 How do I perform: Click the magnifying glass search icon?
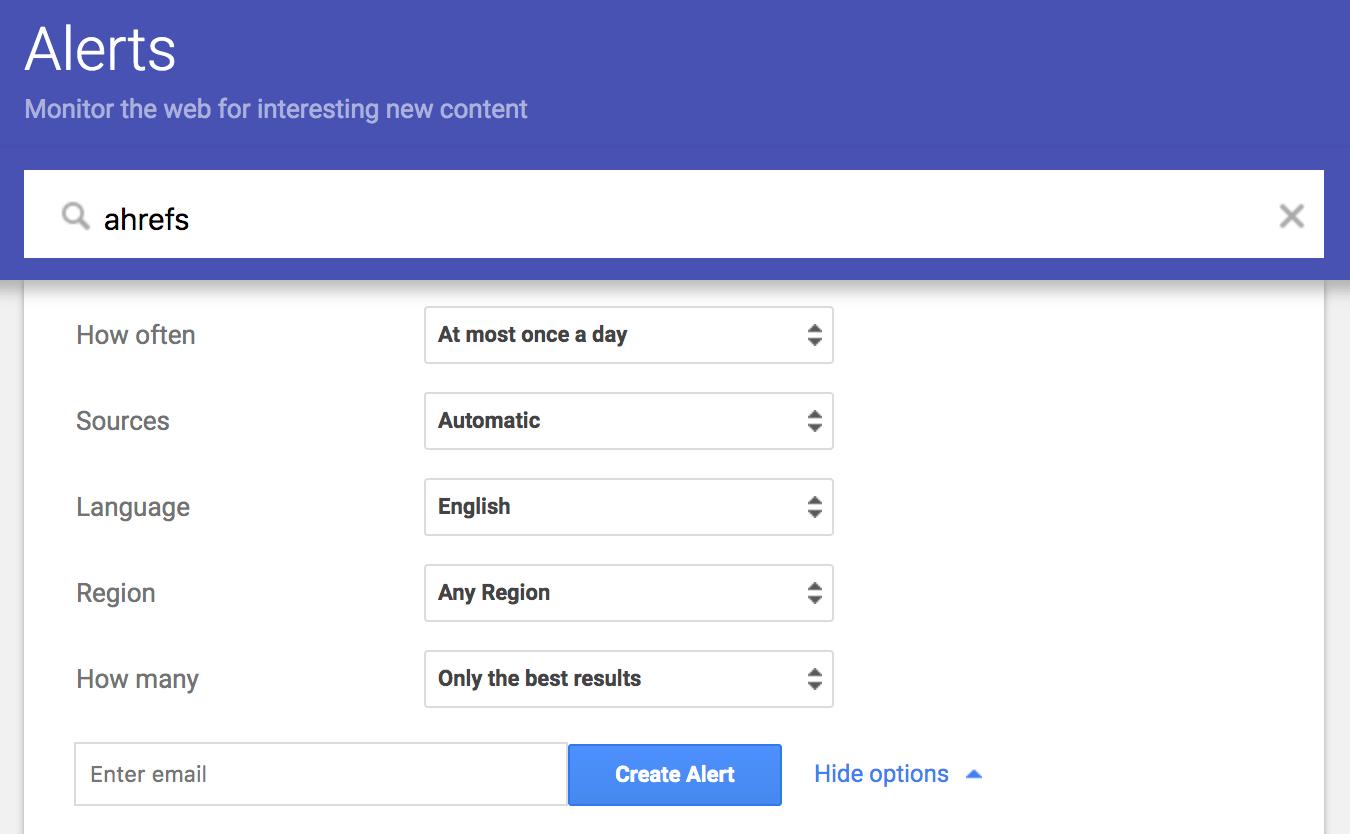(x=74, y=215)
